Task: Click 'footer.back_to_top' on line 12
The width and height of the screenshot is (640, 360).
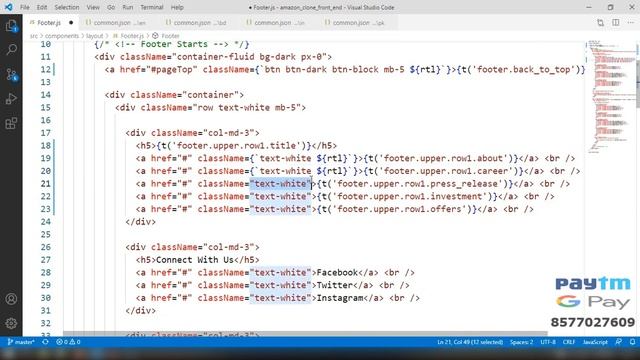Action: [x=524, y=69]
